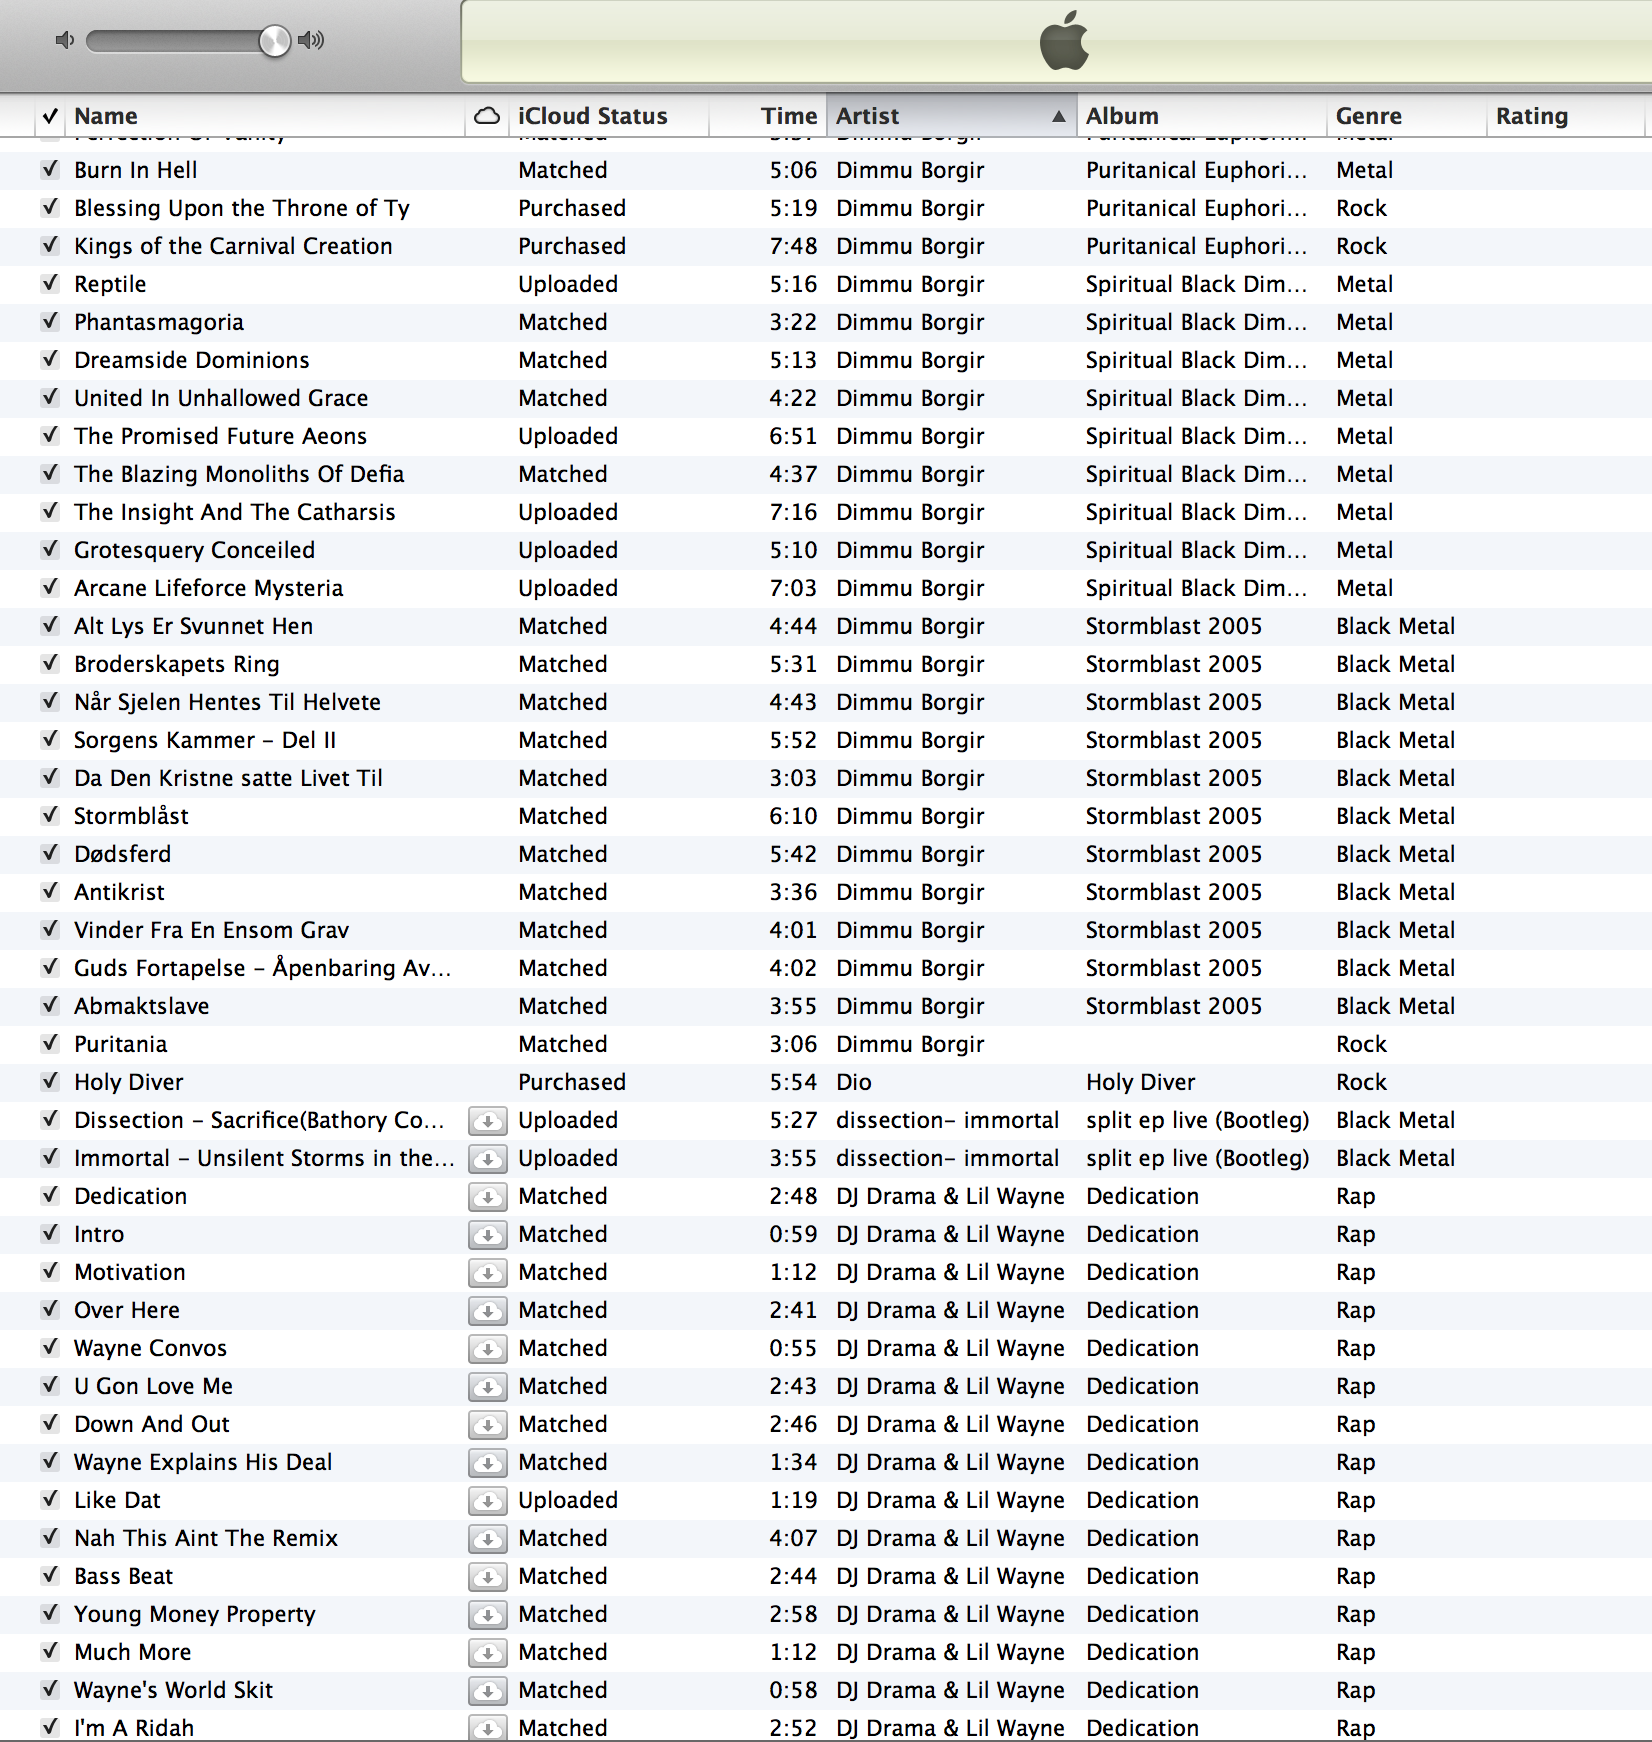
Task: Toggle checkbox for Holy Diver
Action: coord(50,1081)
